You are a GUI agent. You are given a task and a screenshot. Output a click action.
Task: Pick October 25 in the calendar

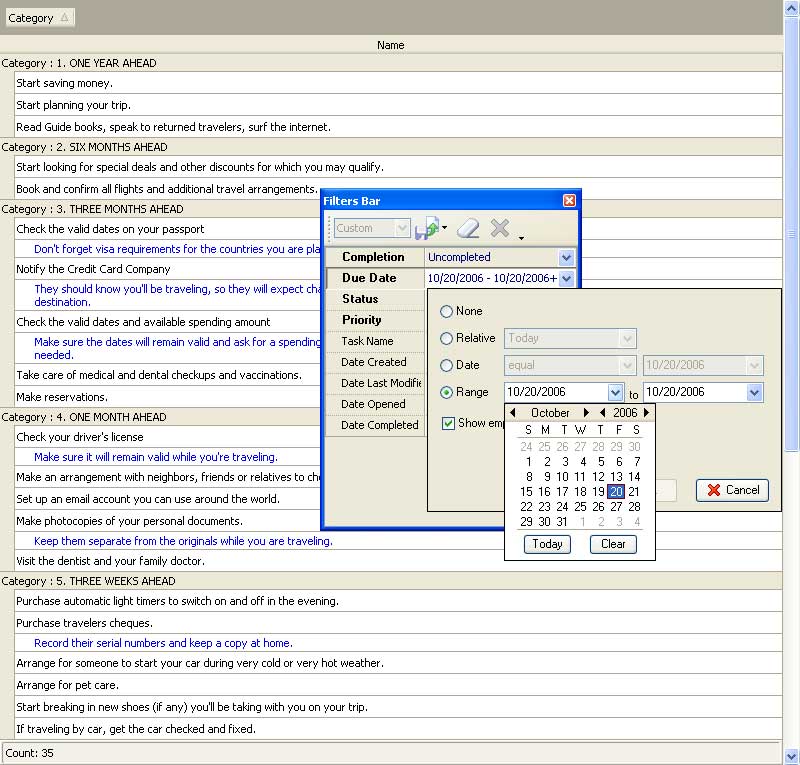[x=580, y=507]
